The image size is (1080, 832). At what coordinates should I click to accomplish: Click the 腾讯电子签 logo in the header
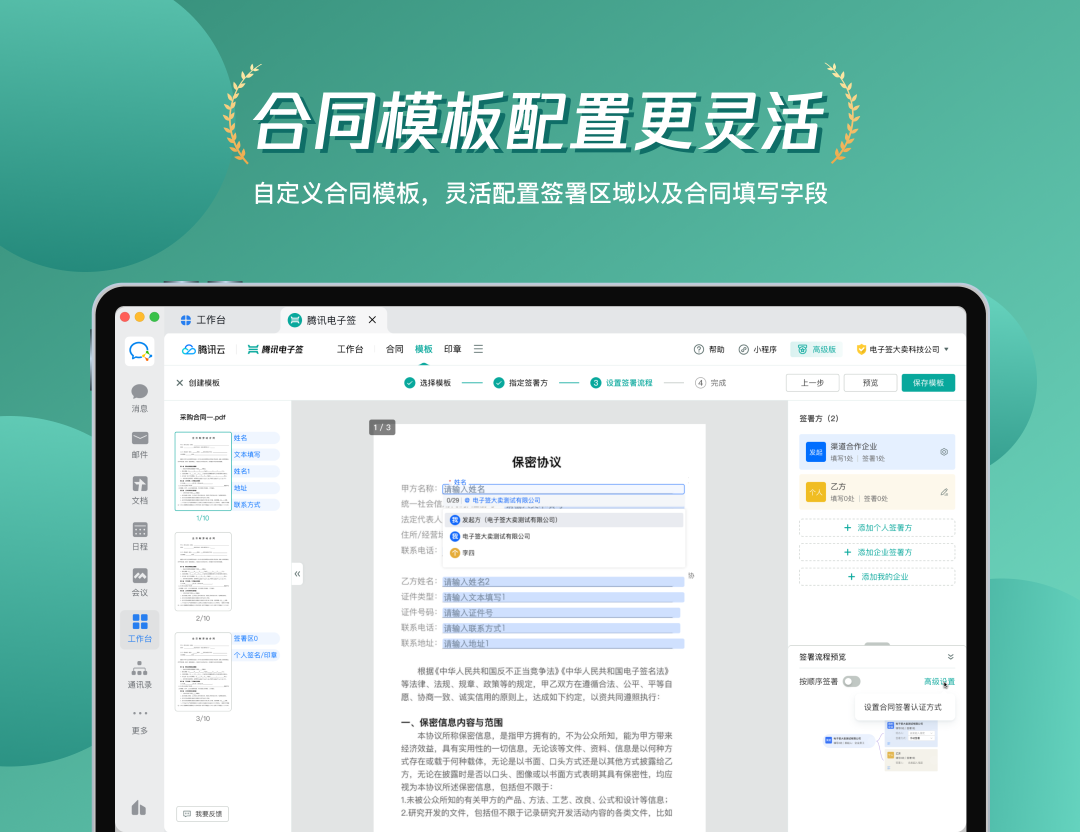(276, 349)
